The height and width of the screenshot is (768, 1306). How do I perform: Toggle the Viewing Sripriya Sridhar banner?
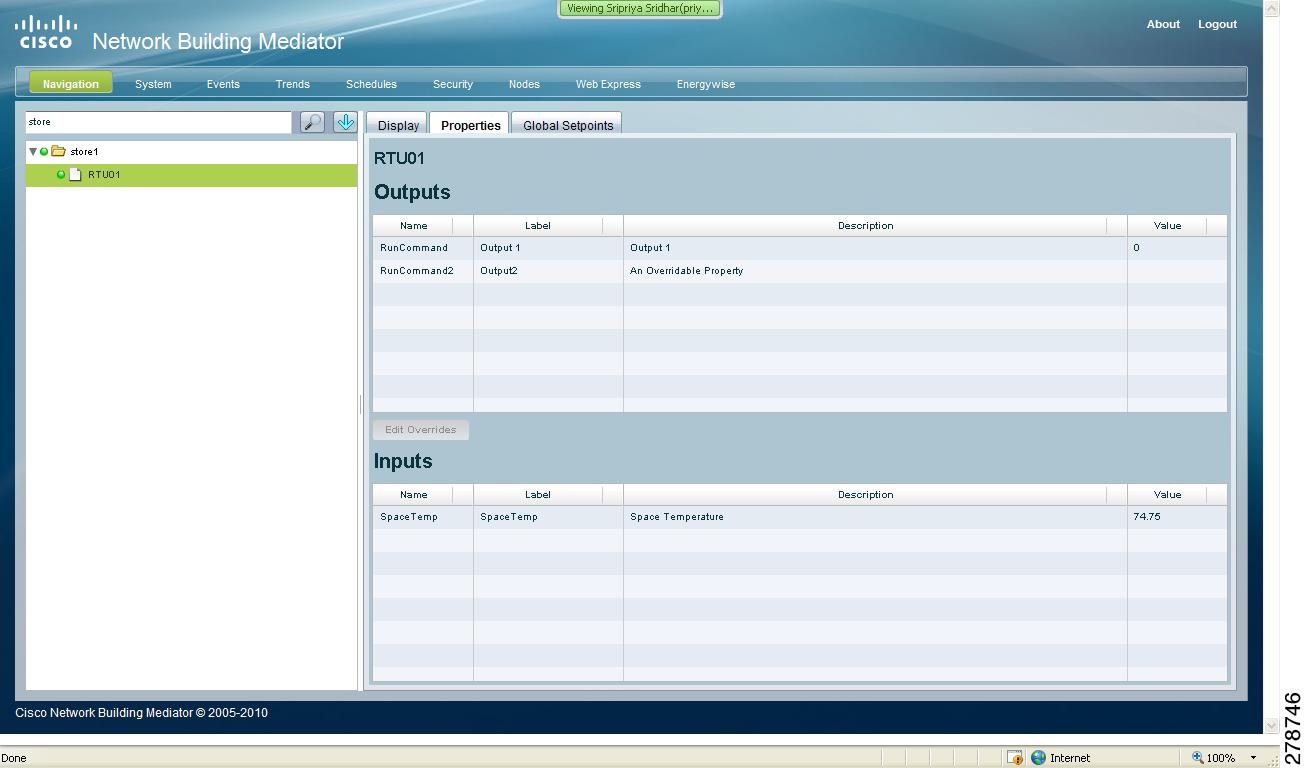pos(639,8)
